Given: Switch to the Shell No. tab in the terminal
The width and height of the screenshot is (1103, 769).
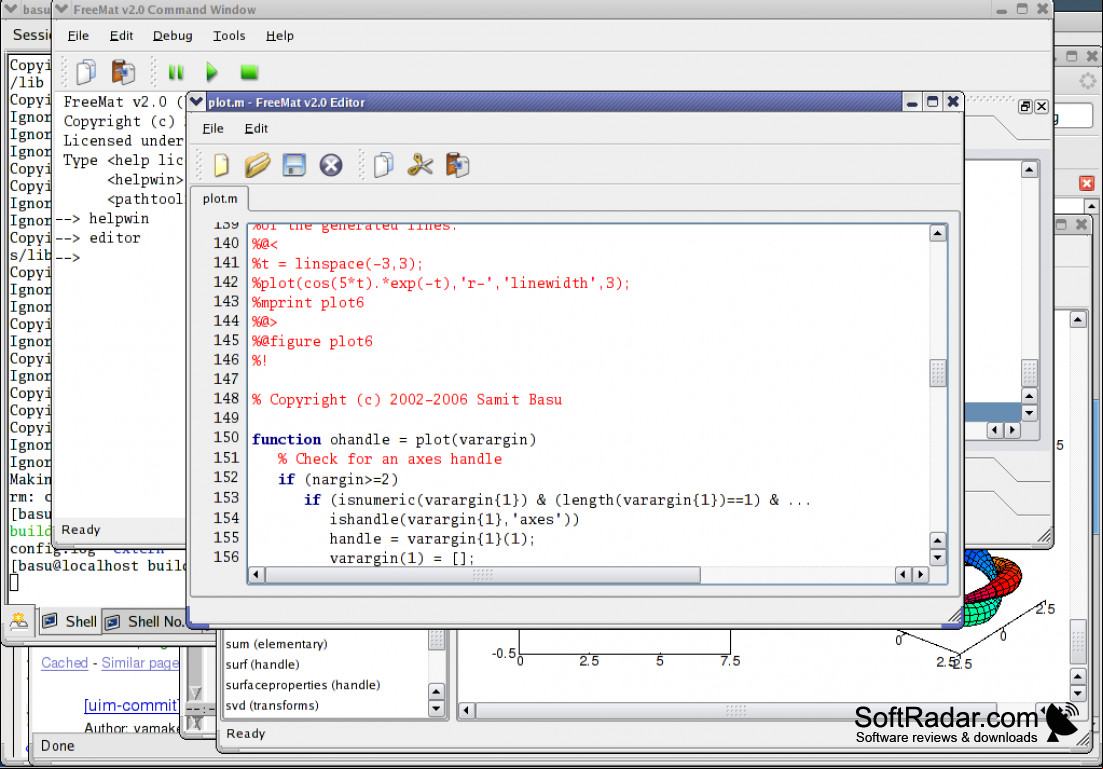Looking at the screenshot, I should [x=145, y=622].
